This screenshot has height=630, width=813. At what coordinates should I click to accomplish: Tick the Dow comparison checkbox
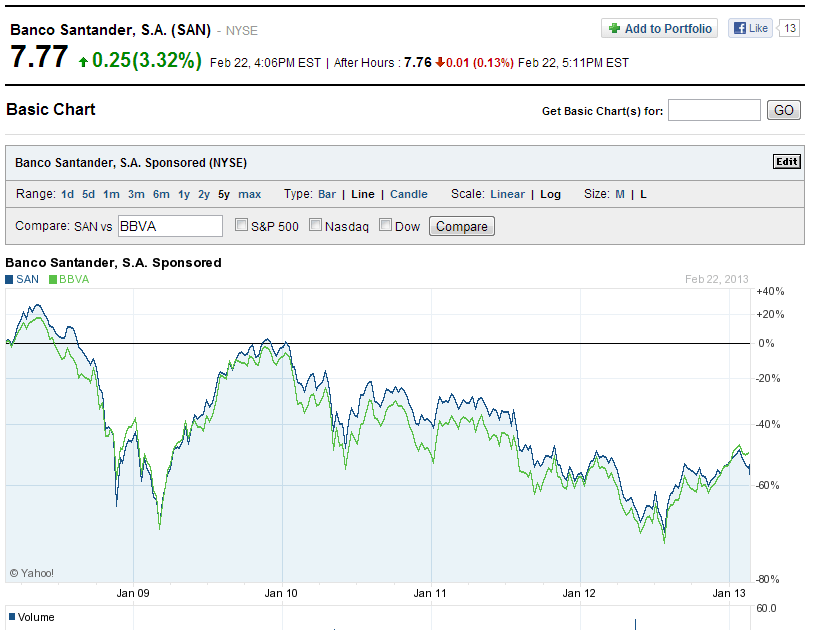pyautogui.click(x=385, y=225)
